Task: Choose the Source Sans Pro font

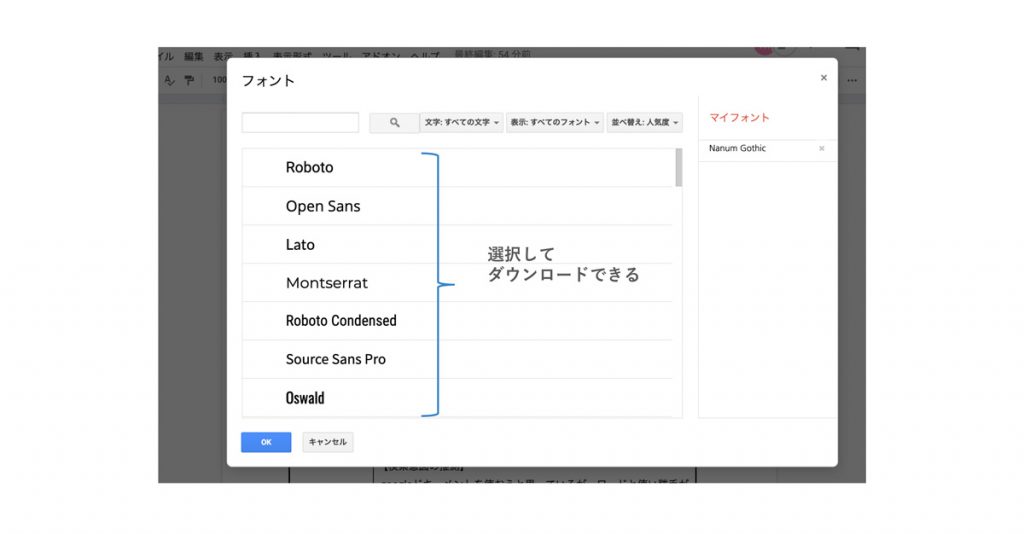Action: [x=336, y=359]
